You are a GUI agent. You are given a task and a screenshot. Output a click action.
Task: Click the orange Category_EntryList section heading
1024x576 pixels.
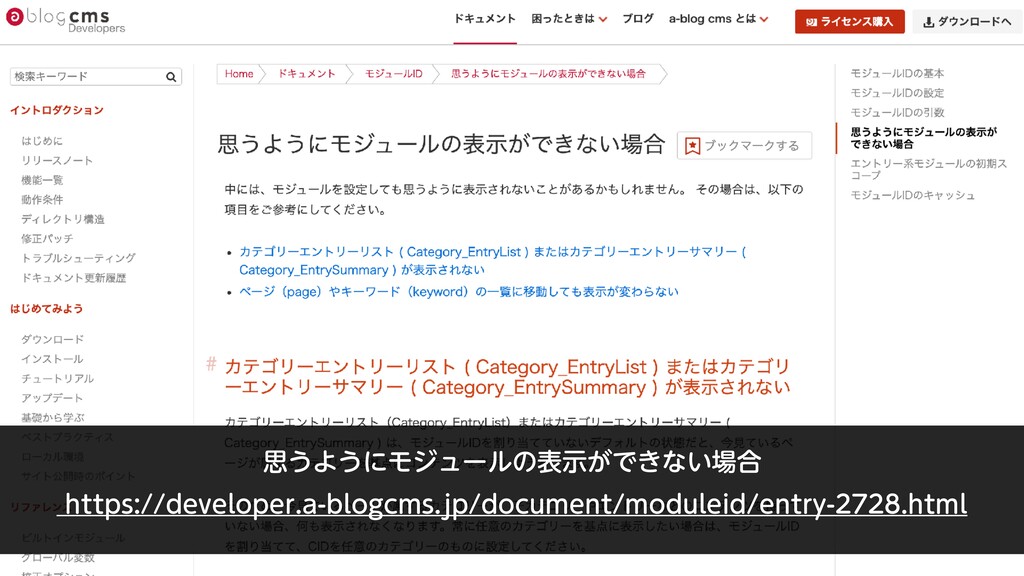tap(507, 377)
